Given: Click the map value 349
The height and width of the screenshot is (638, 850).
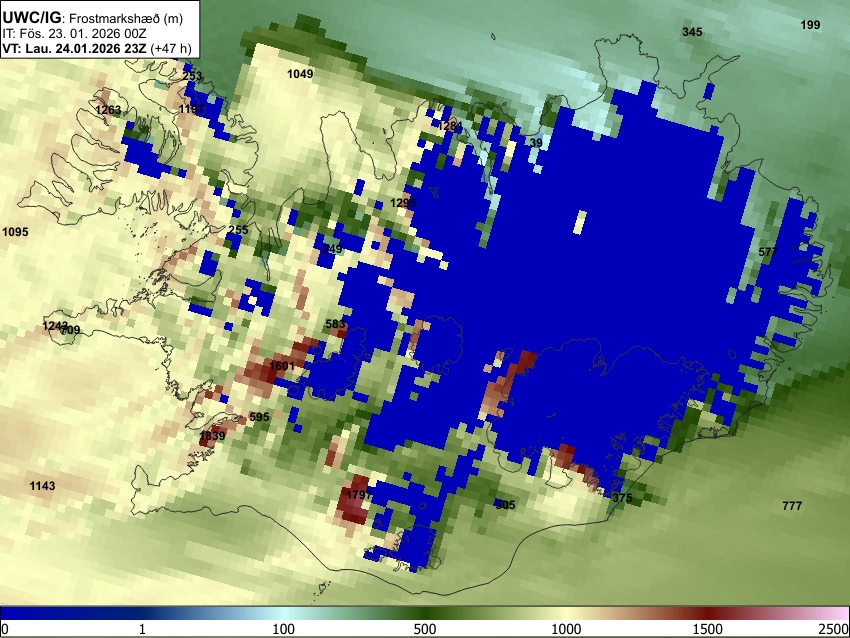Looking at the screenshot, I should 332,249.
